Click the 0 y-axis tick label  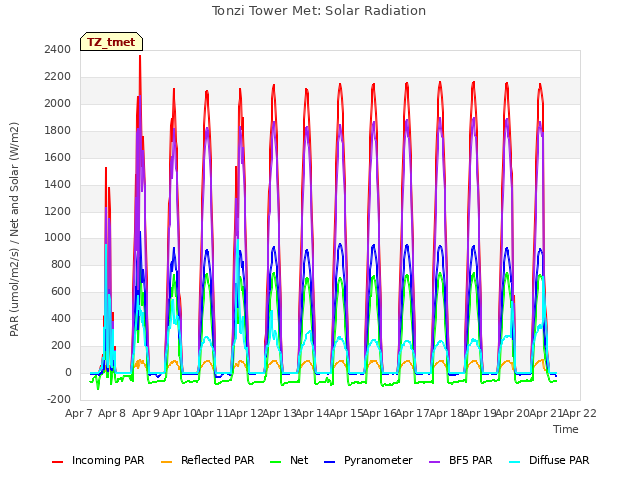tap(68, 372)
